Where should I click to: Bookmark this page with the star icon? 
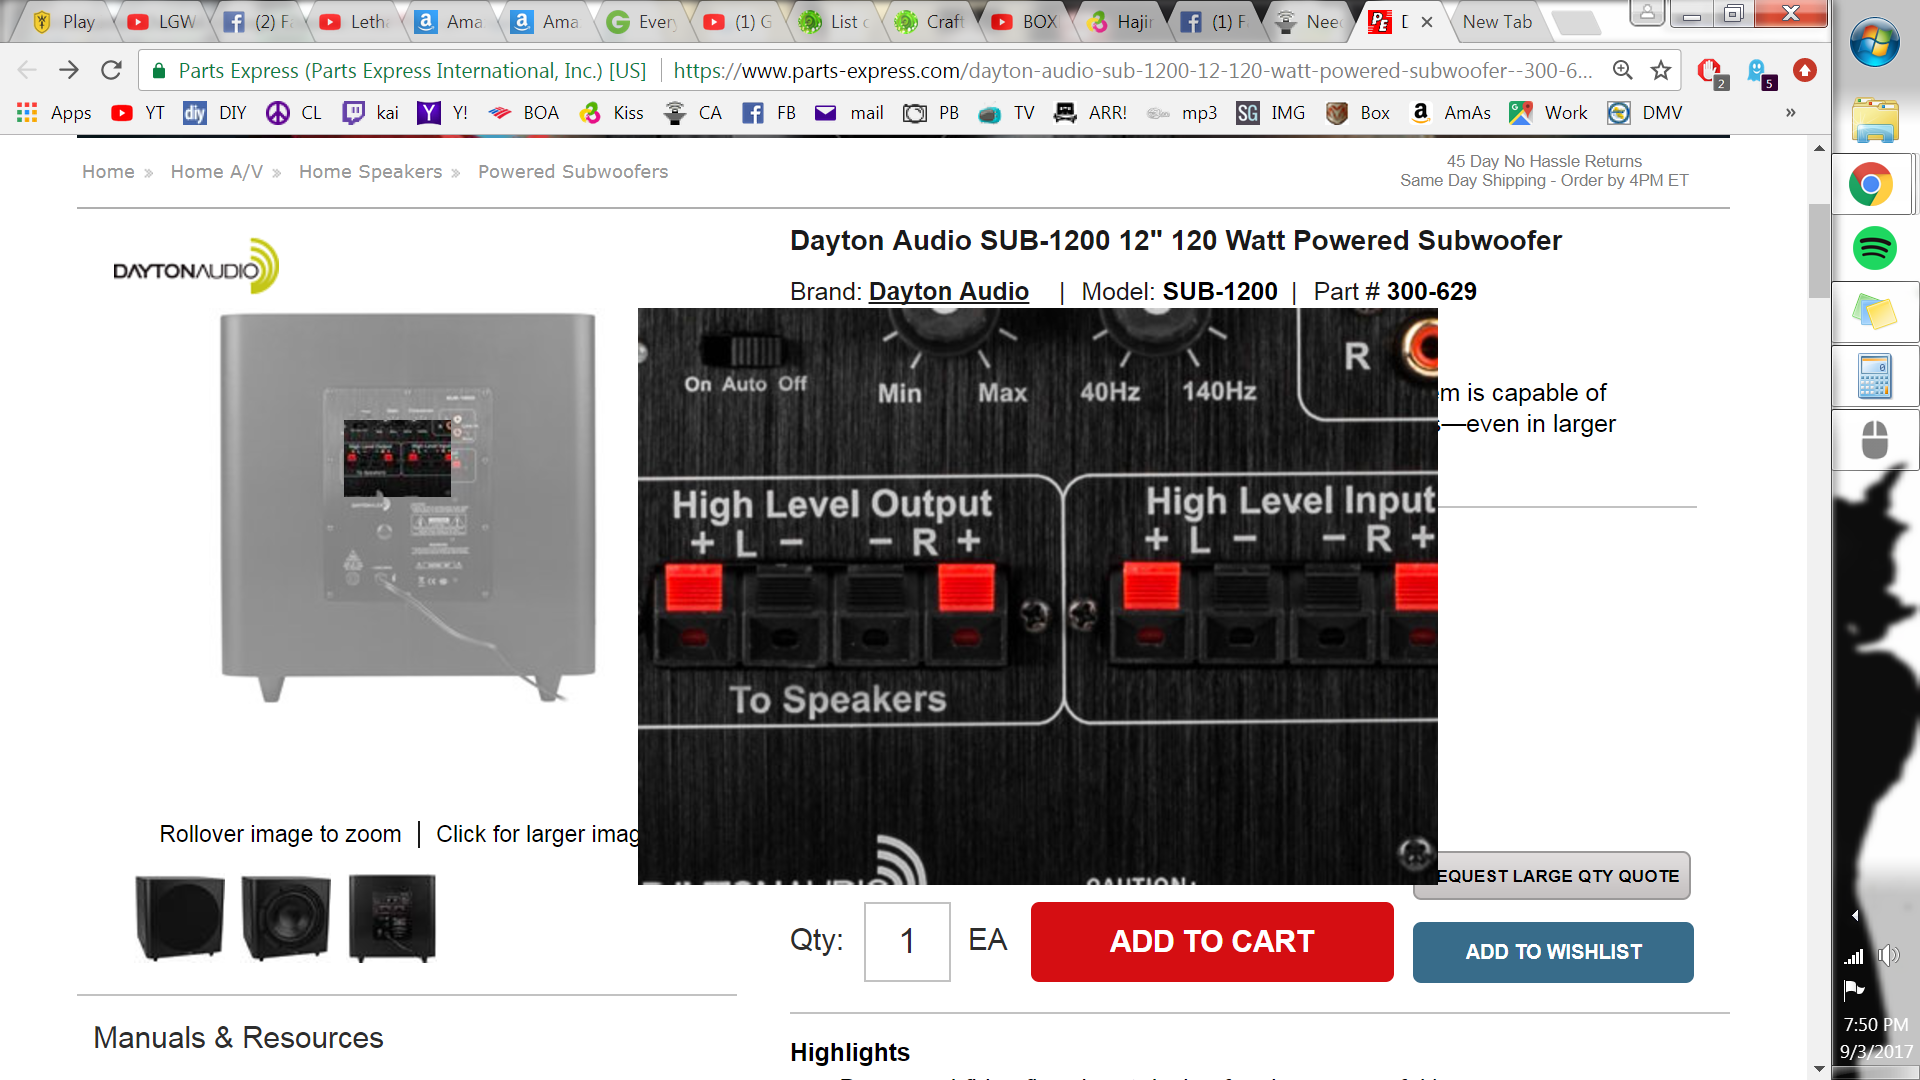point(1661,70)
